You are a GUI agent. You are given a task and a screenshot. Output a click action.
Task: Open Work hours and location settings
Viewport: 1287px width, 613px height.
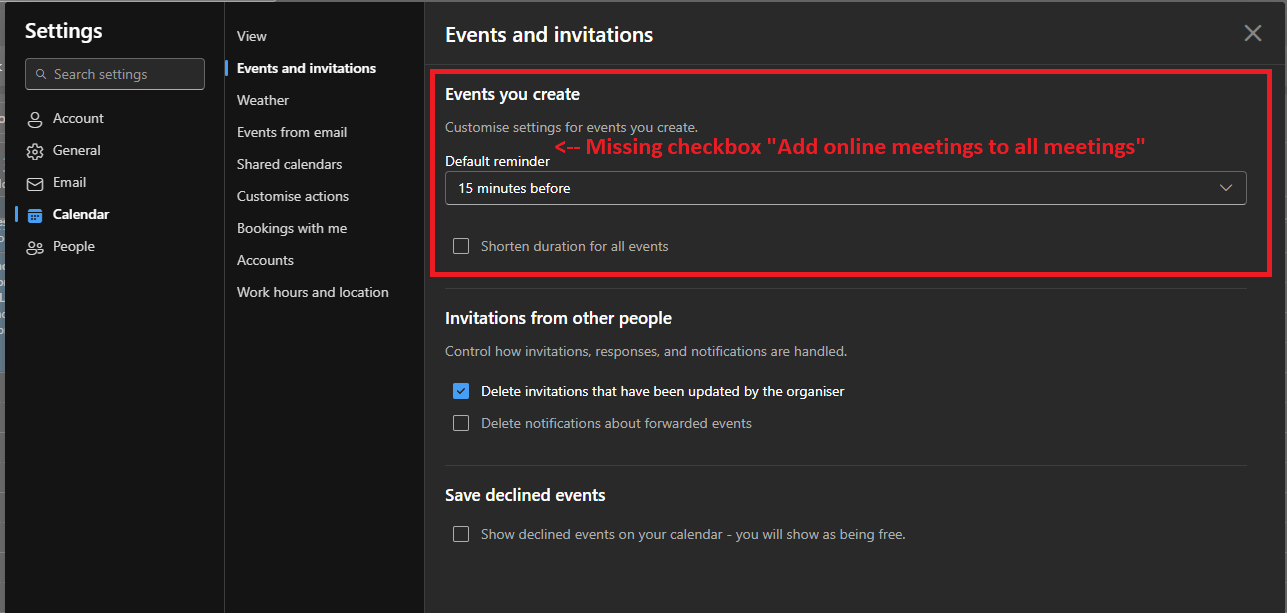pos(312,292)
